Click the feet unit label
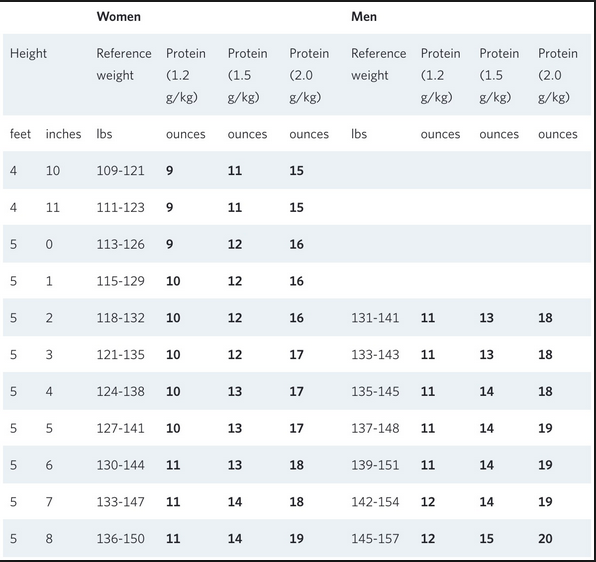 [x=21, y=134]
